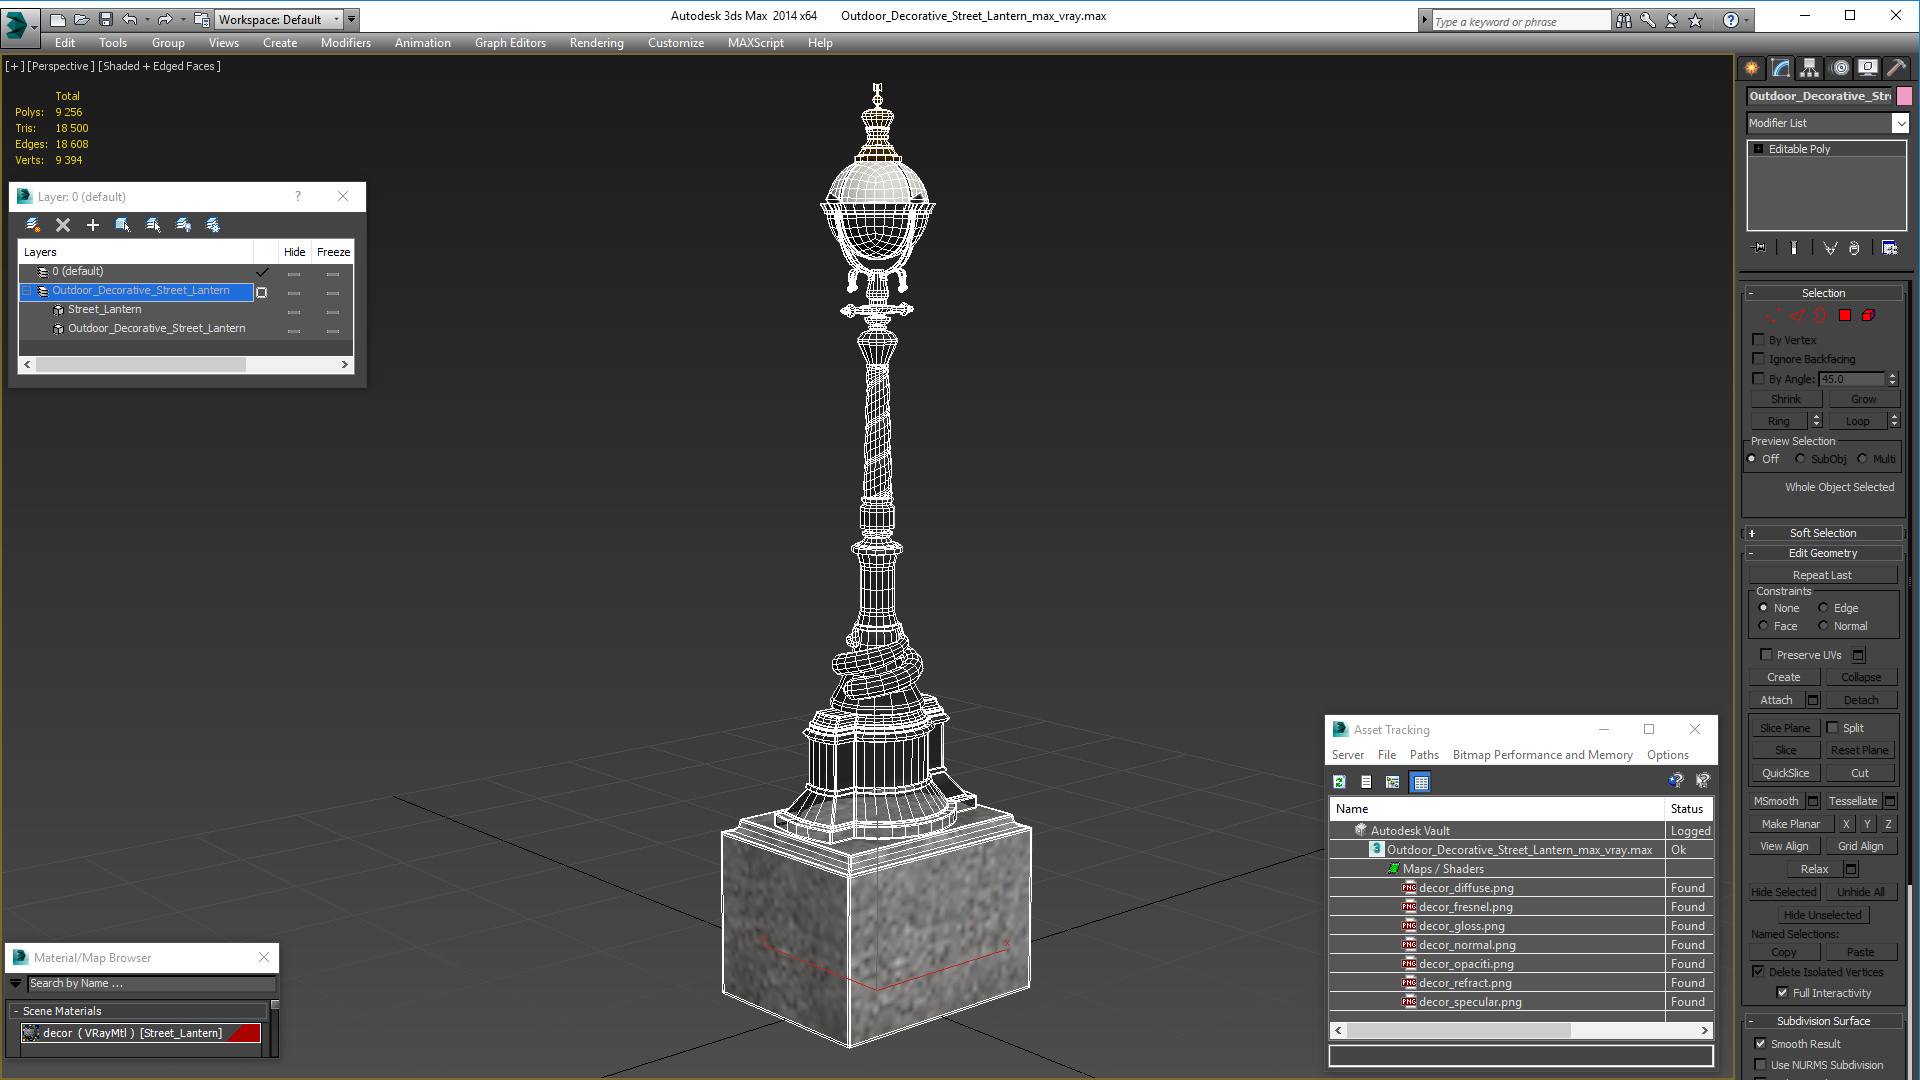
Task: Toggle Smooth Result checkbox
Action: (x=1760, y=1044)
